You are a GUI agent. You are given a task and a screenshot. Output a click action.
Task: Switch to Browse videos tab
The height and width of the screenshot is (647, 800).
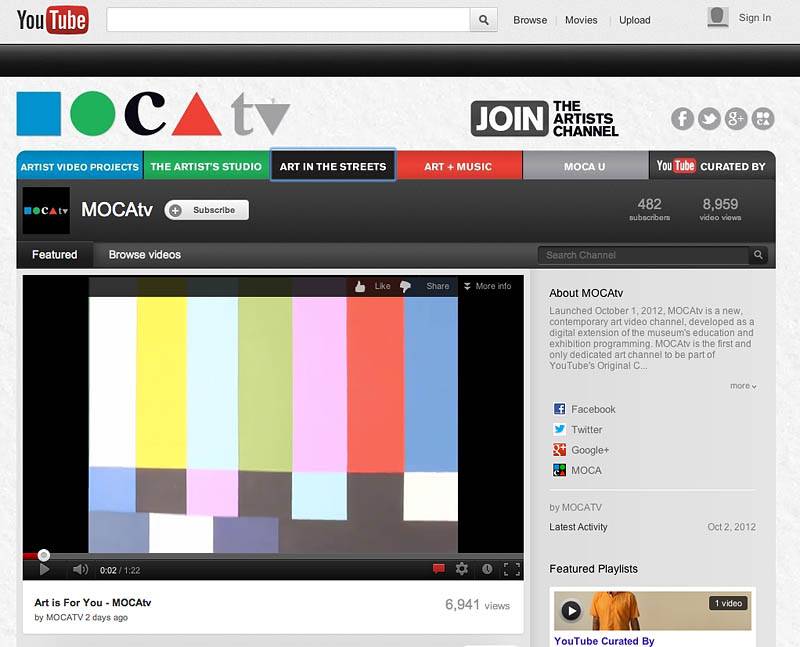click(x=145, y=255)
